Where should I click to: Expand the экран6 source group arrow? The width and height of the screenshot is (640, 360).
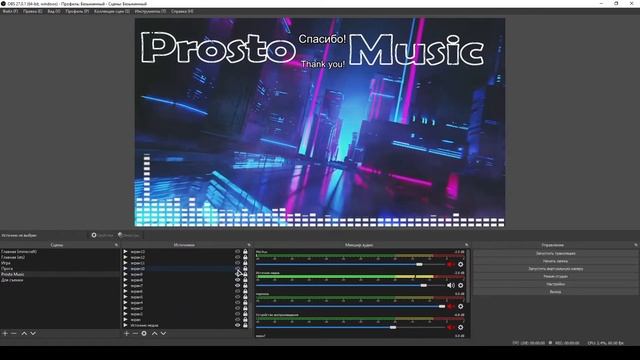[x=126, y=291]
